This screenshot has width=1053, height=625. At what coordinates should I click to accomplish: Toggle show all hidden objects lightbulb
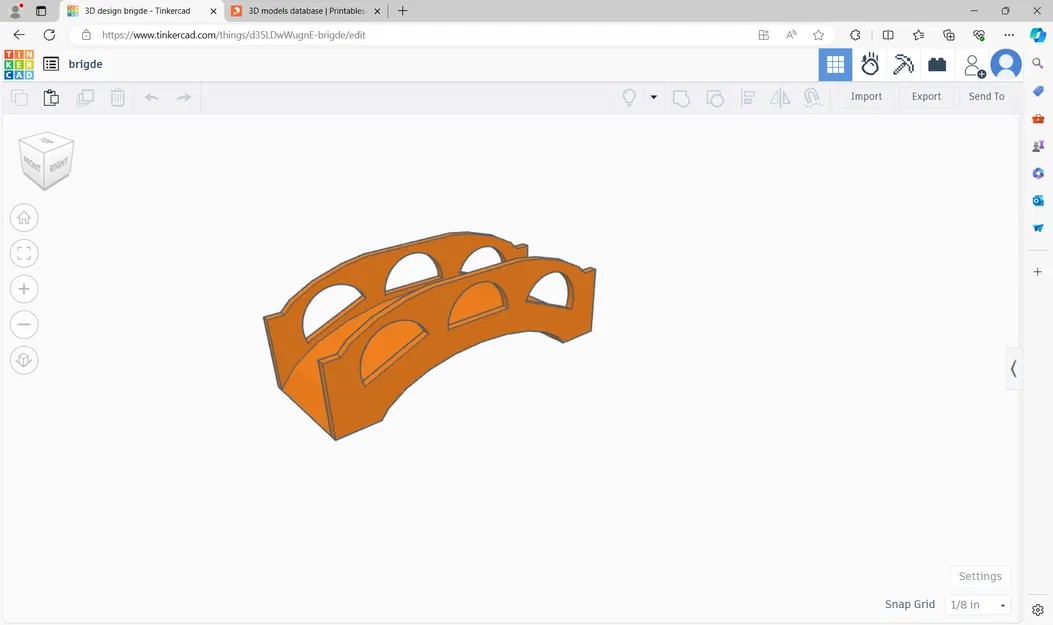(628, 97)
